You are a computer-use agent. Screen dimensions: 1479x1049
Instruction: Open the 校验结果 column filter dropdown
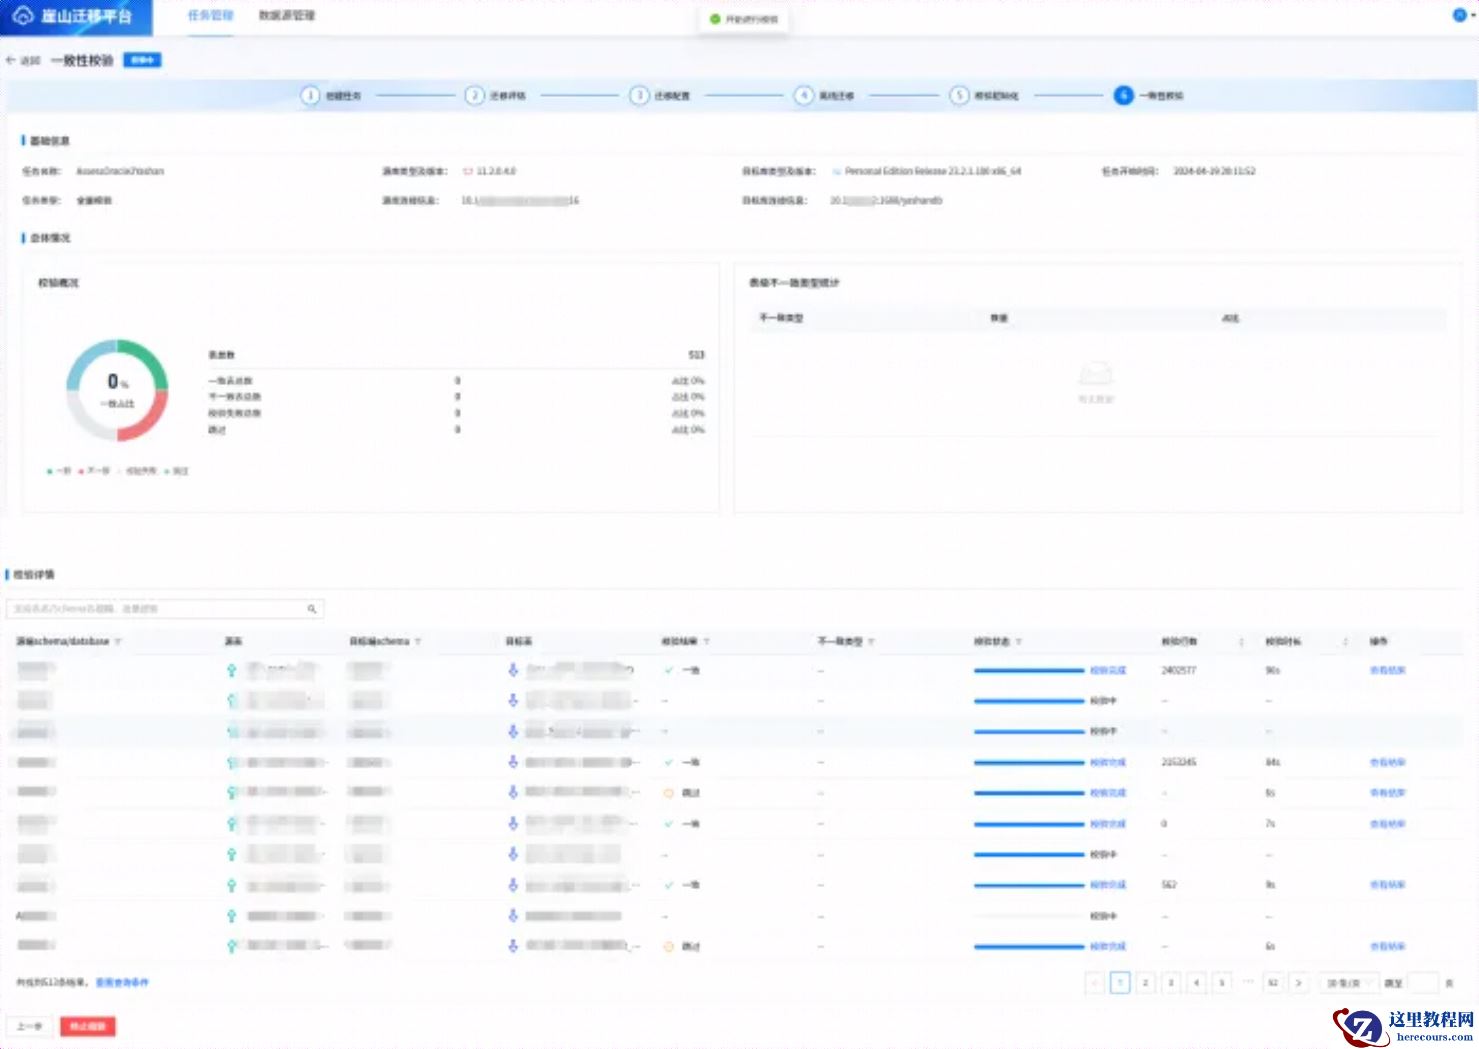coord(706,642)
